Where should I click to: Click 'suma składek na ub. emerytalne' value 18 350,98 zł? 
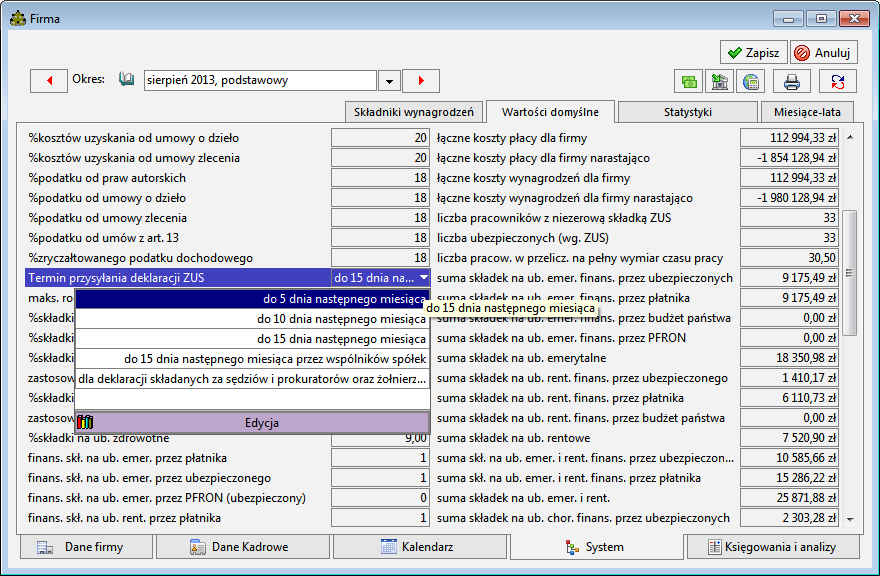(789, 358)
